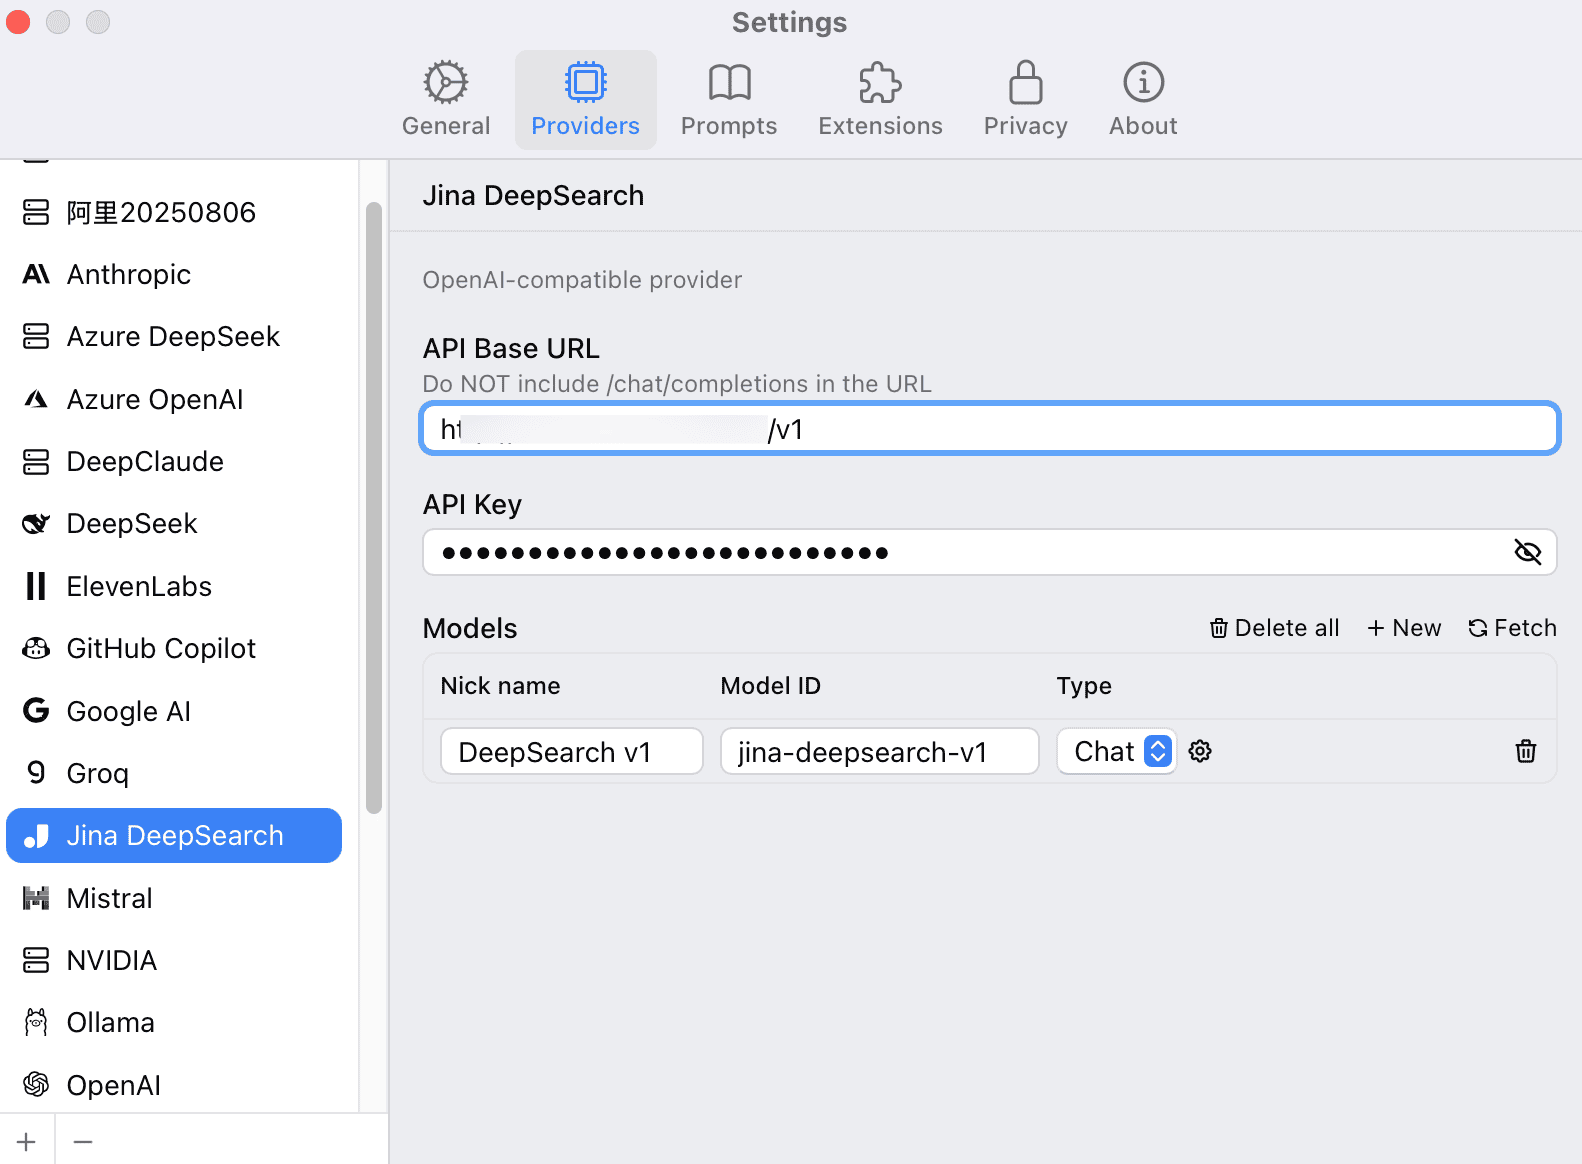Click the Nick name column header

pyautogui.click(x=500, y=686)
